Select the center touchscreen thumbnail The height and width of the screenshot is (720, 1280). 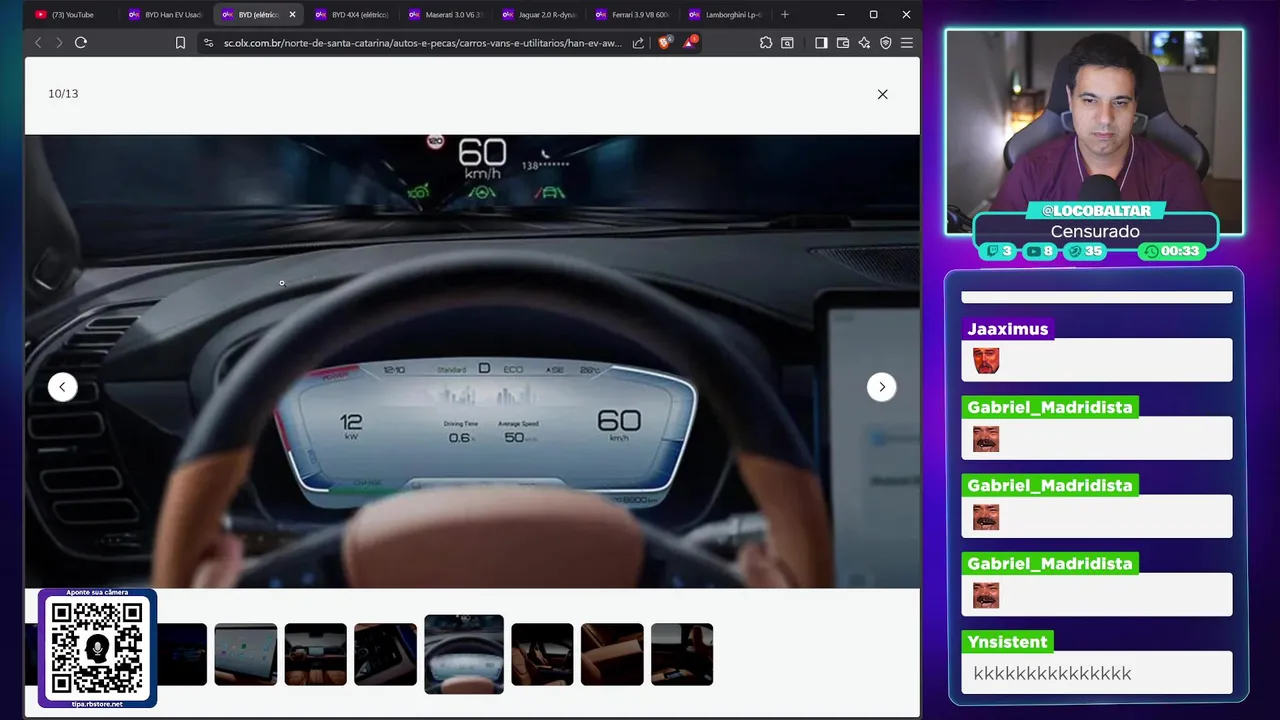[246, 655]
